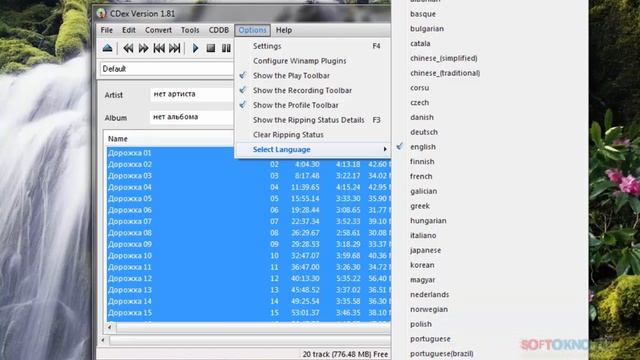Select corsu language
This screenshot has height=360, width=640.
point(420,88)
